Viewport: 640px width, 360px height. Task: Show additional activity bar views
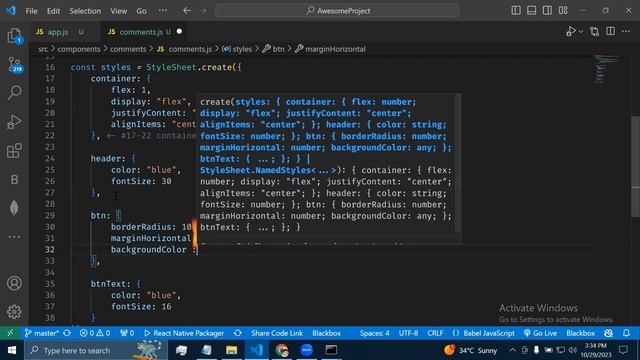pos(14,237)
